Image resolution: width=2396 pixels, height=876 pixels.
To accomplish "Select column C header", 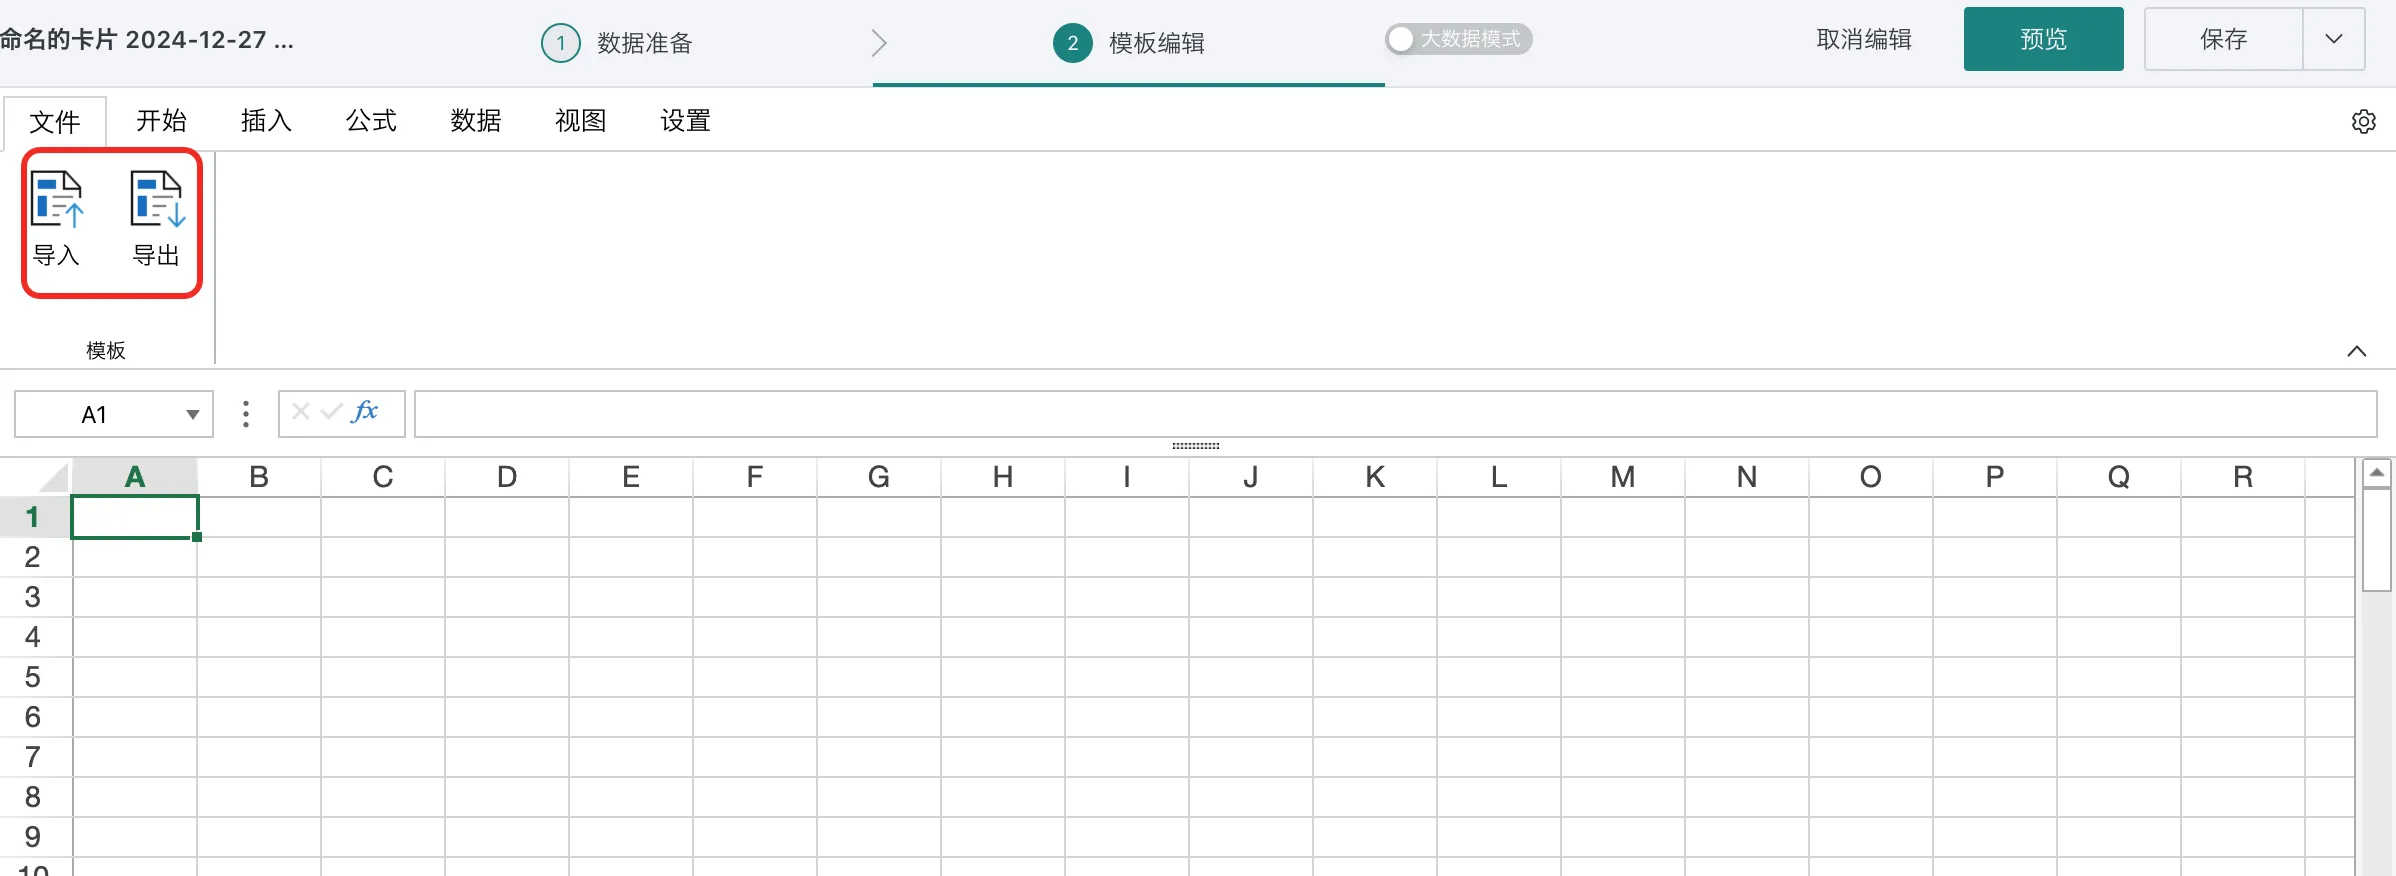I will coord(383,477).
